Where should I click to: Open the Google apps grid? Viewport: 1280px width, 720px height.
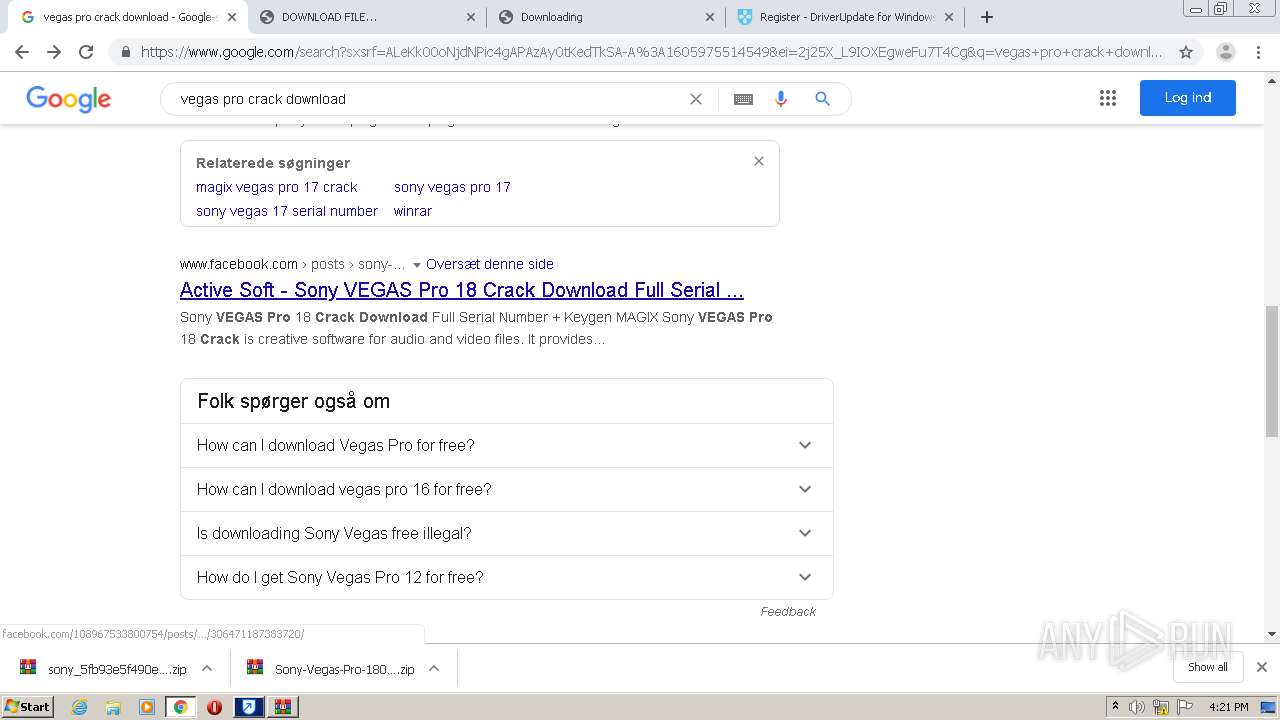[x=1108, y=98]
